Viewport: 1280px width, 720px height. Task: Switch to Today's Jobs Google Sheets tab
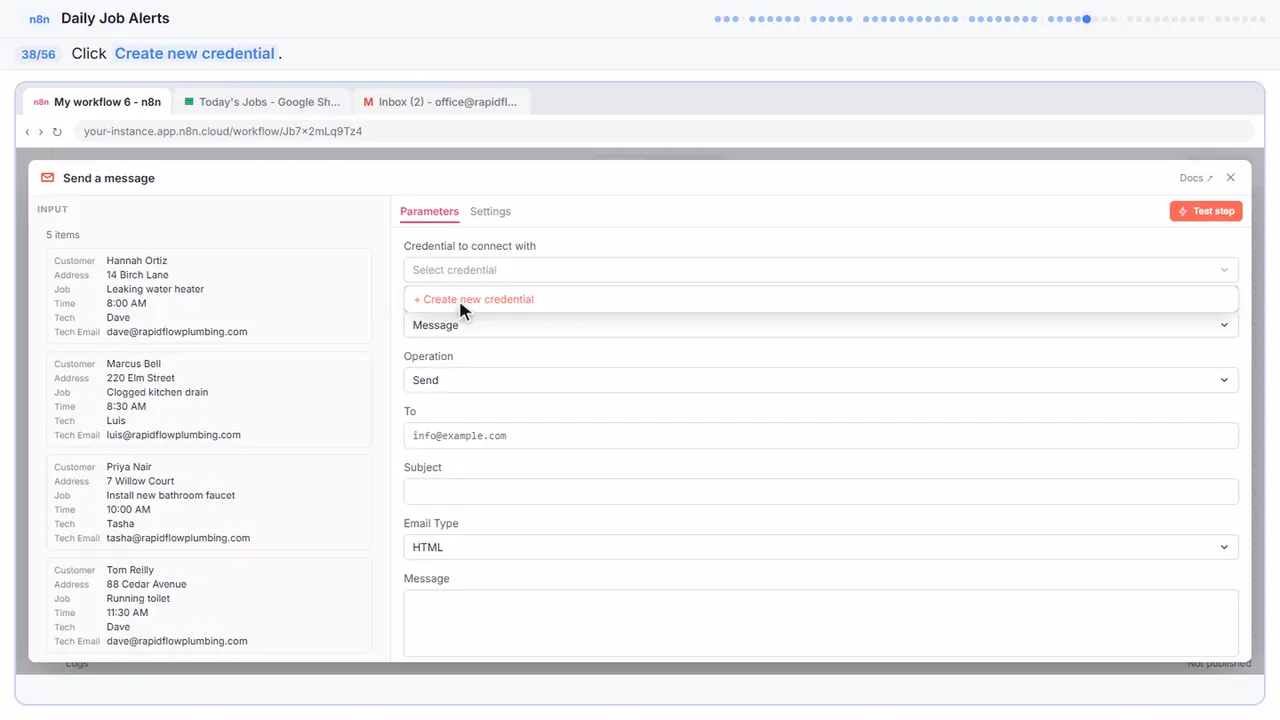point(263,102)
